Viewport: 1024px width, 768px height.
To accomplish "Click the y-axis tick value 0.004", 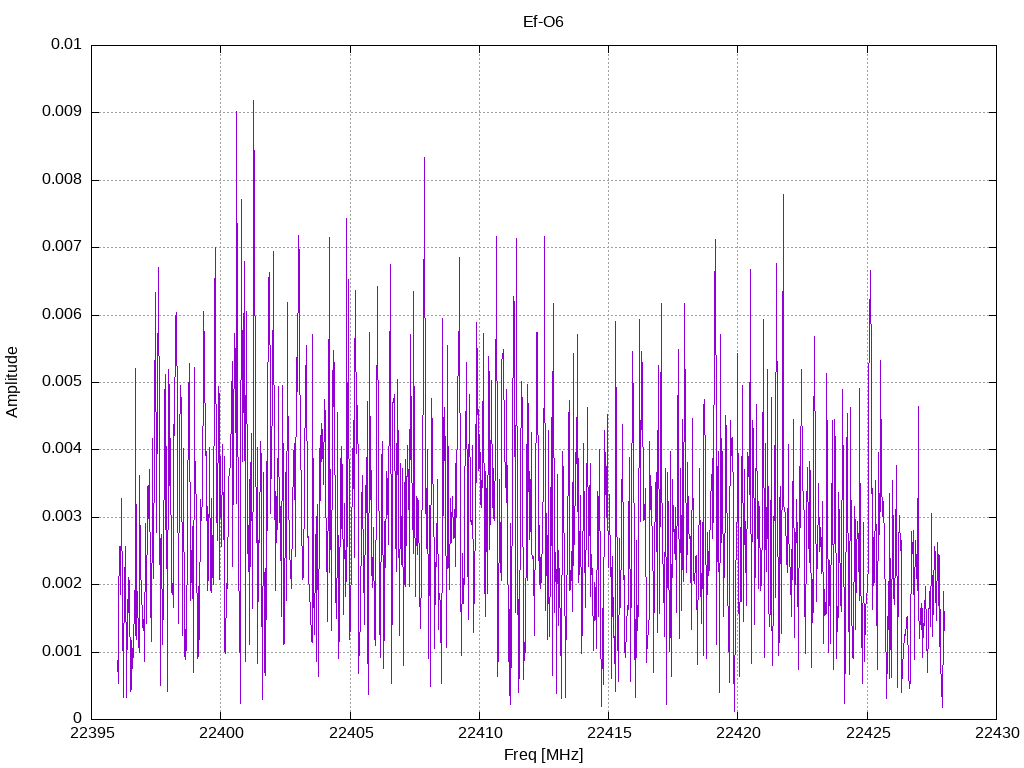I will [x=62, y=449].
